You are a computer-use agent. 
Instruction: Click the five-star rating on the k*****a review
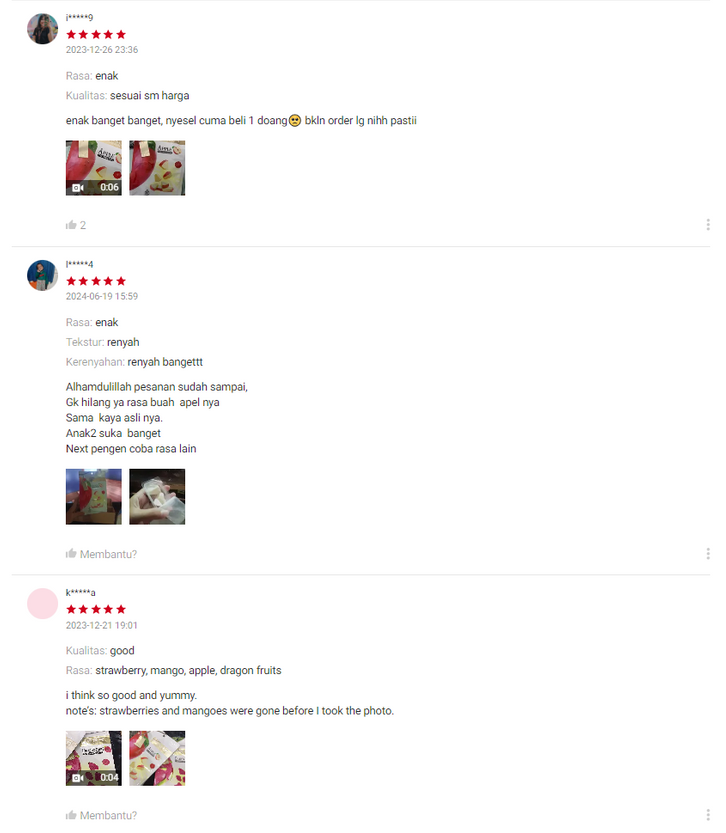(96, 609)
